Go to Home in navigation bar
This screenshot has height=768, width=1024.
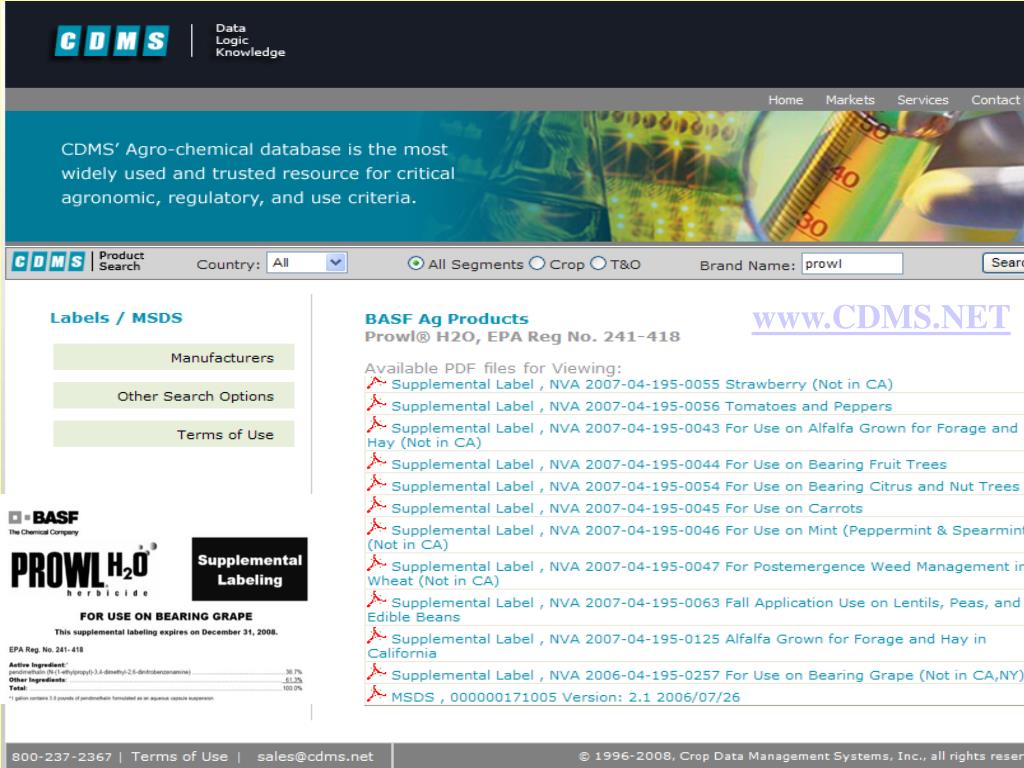pyautogui.click(x=785, y=100)
